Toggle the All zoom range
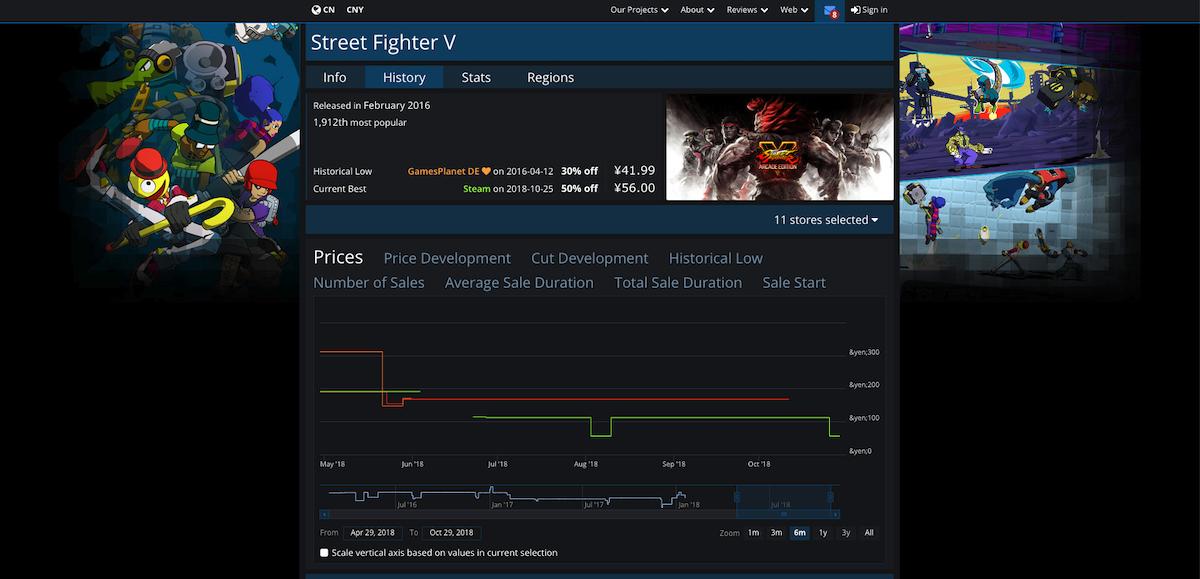The width and height of the screenshot is (1200, 579). point(868,532)
